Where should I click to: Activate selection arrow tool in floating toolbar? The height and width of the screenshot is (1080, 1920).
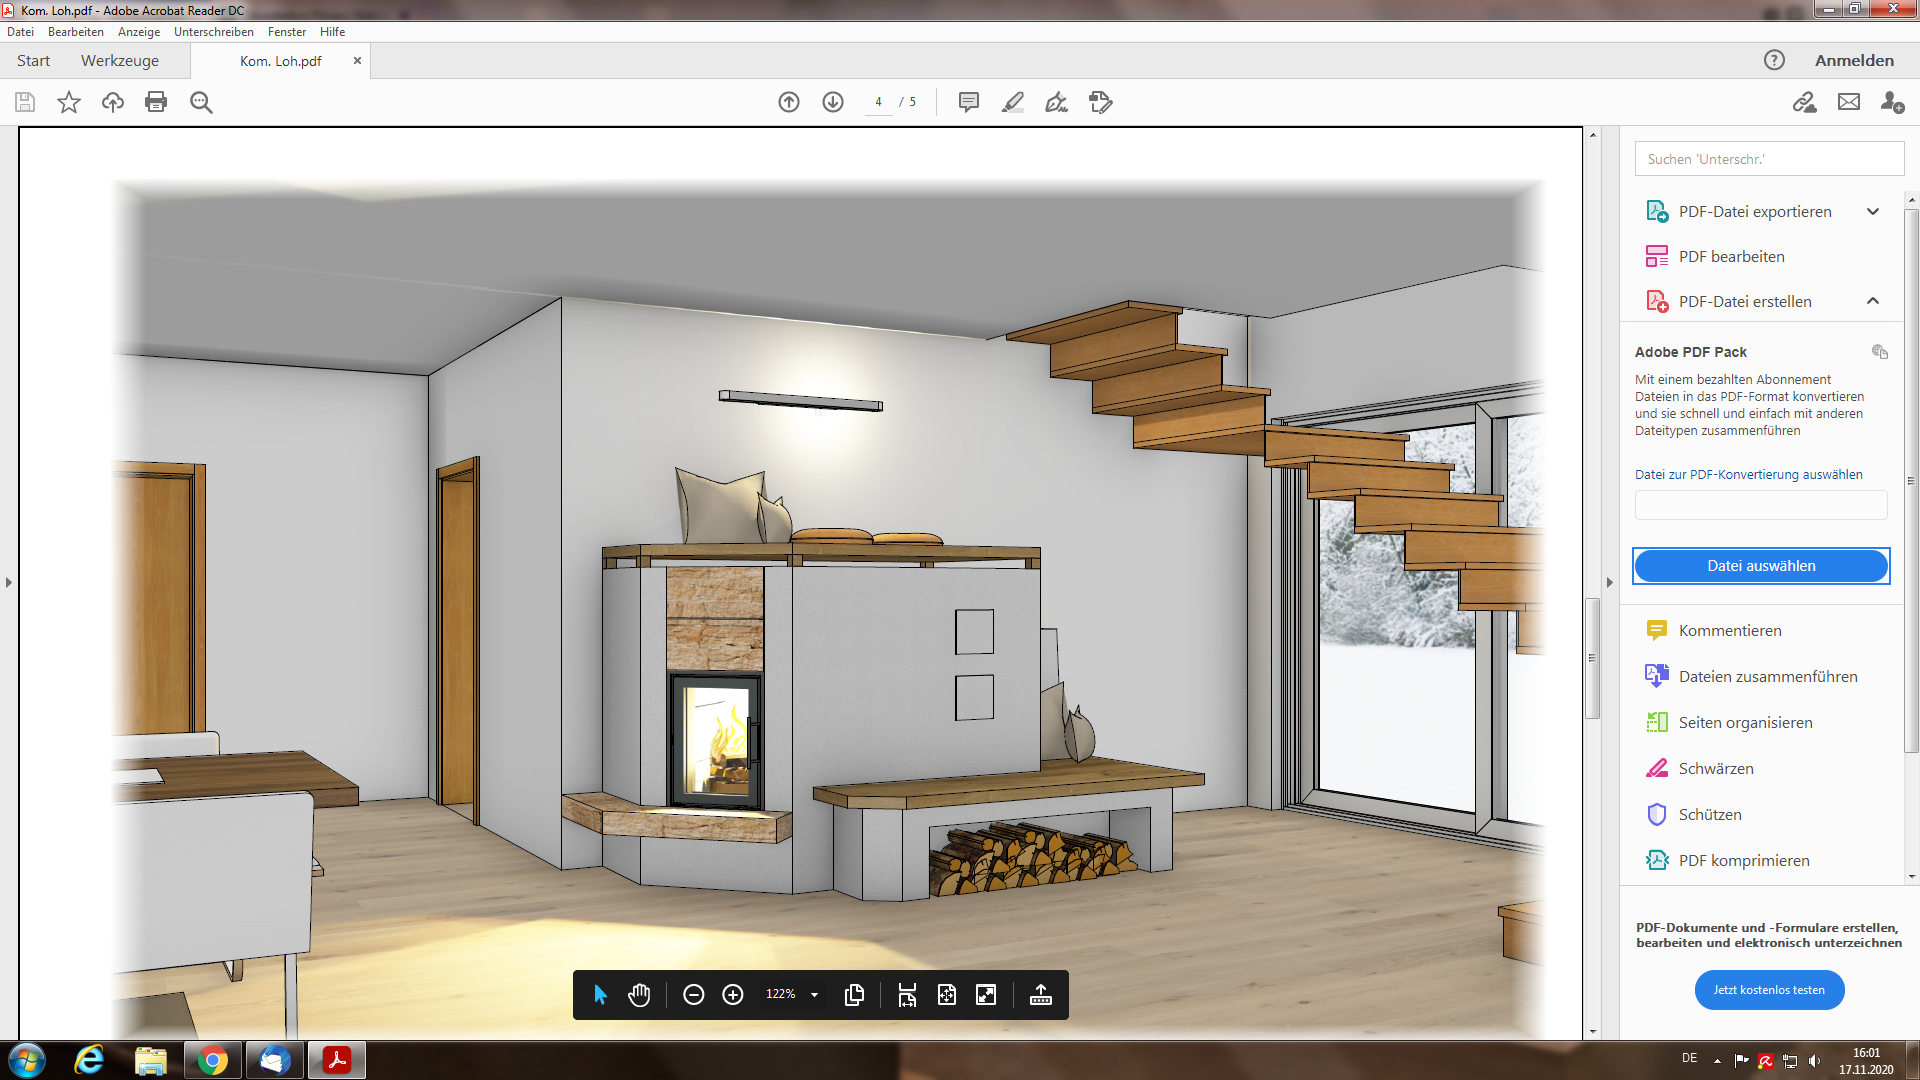(x=600, y=995)
